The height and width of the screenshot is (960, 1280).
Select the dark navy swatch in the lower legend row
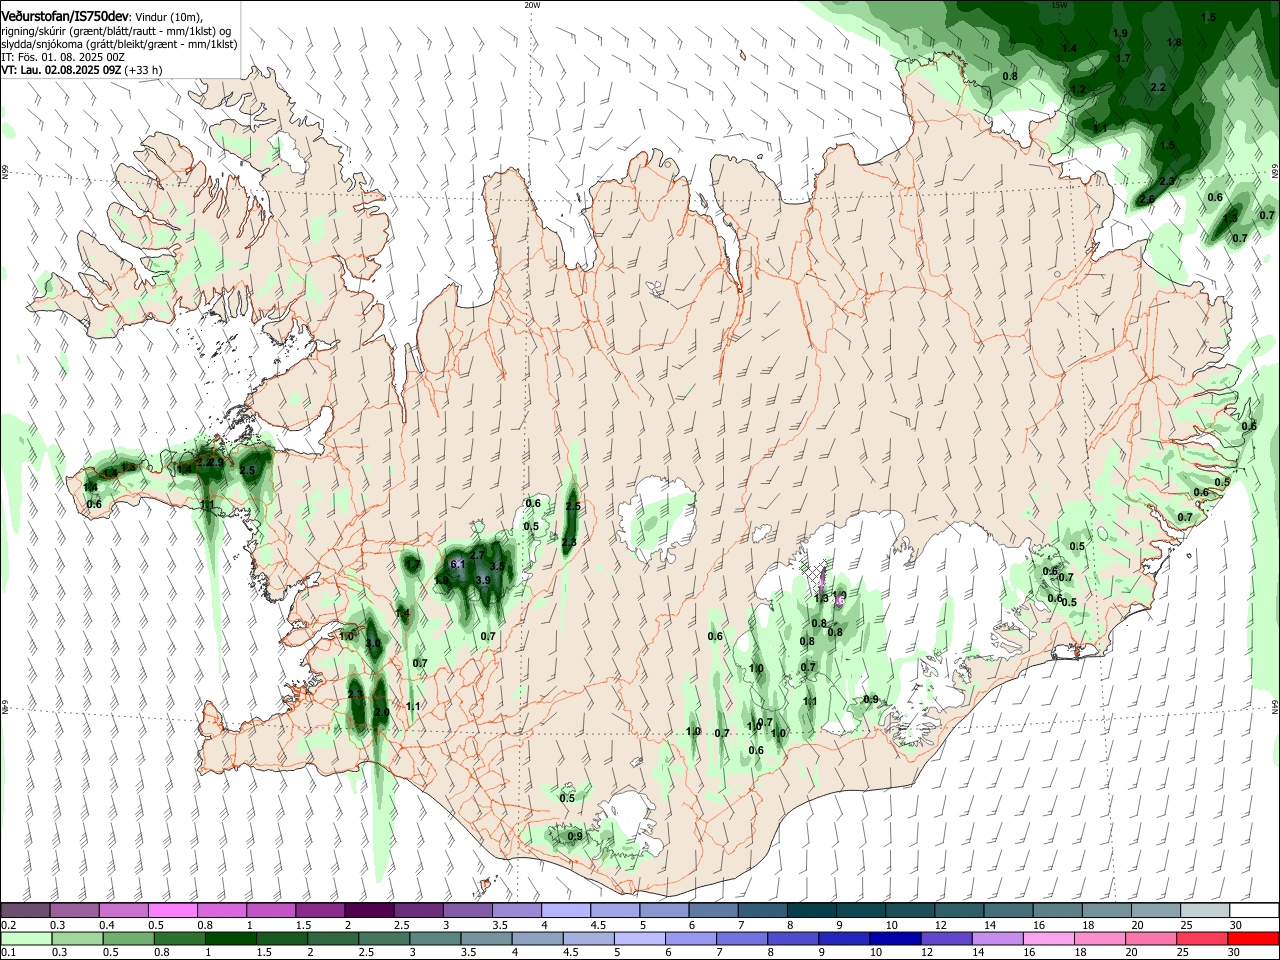(x=893, y=939)
